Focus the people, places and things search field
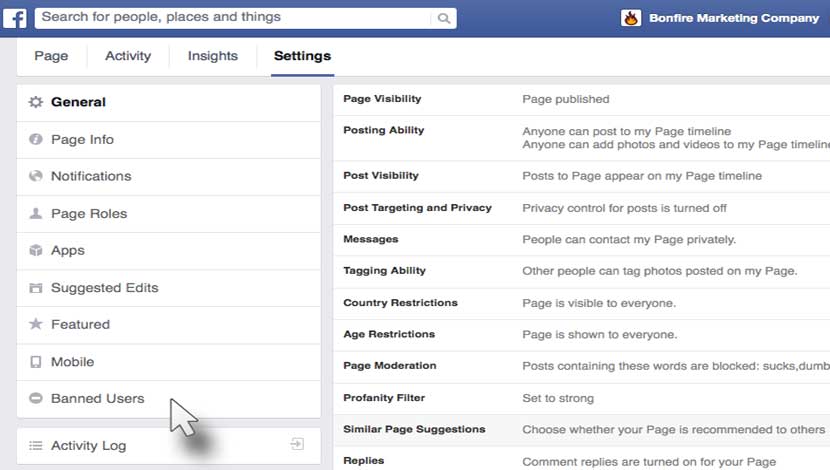830x470 pixels. click(x=235, y=18)
